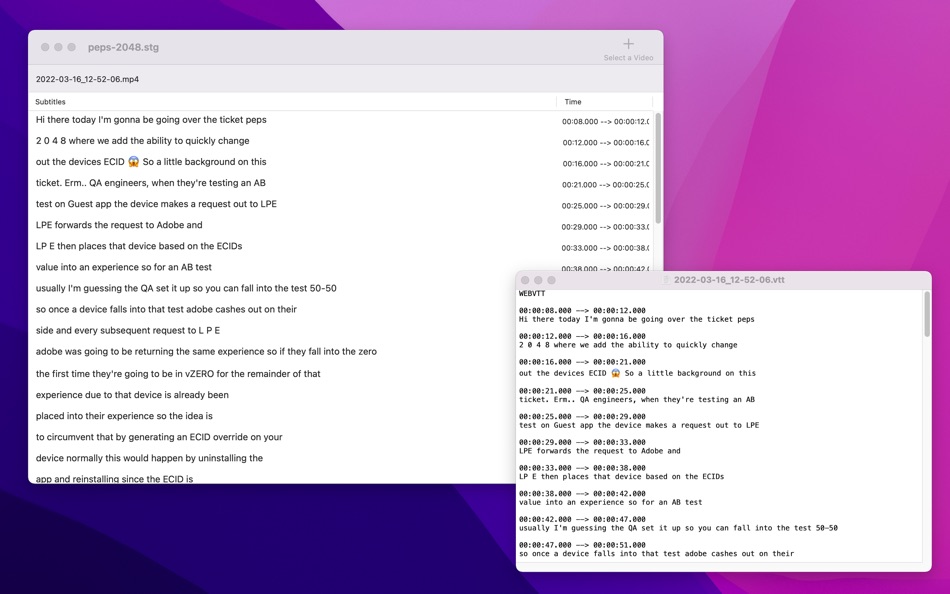Click timestamp 00:00:42.000 --> 00:00:47.000 in vtt window
The width and height of the screenshot is (950, 594).
pos(582,519)
